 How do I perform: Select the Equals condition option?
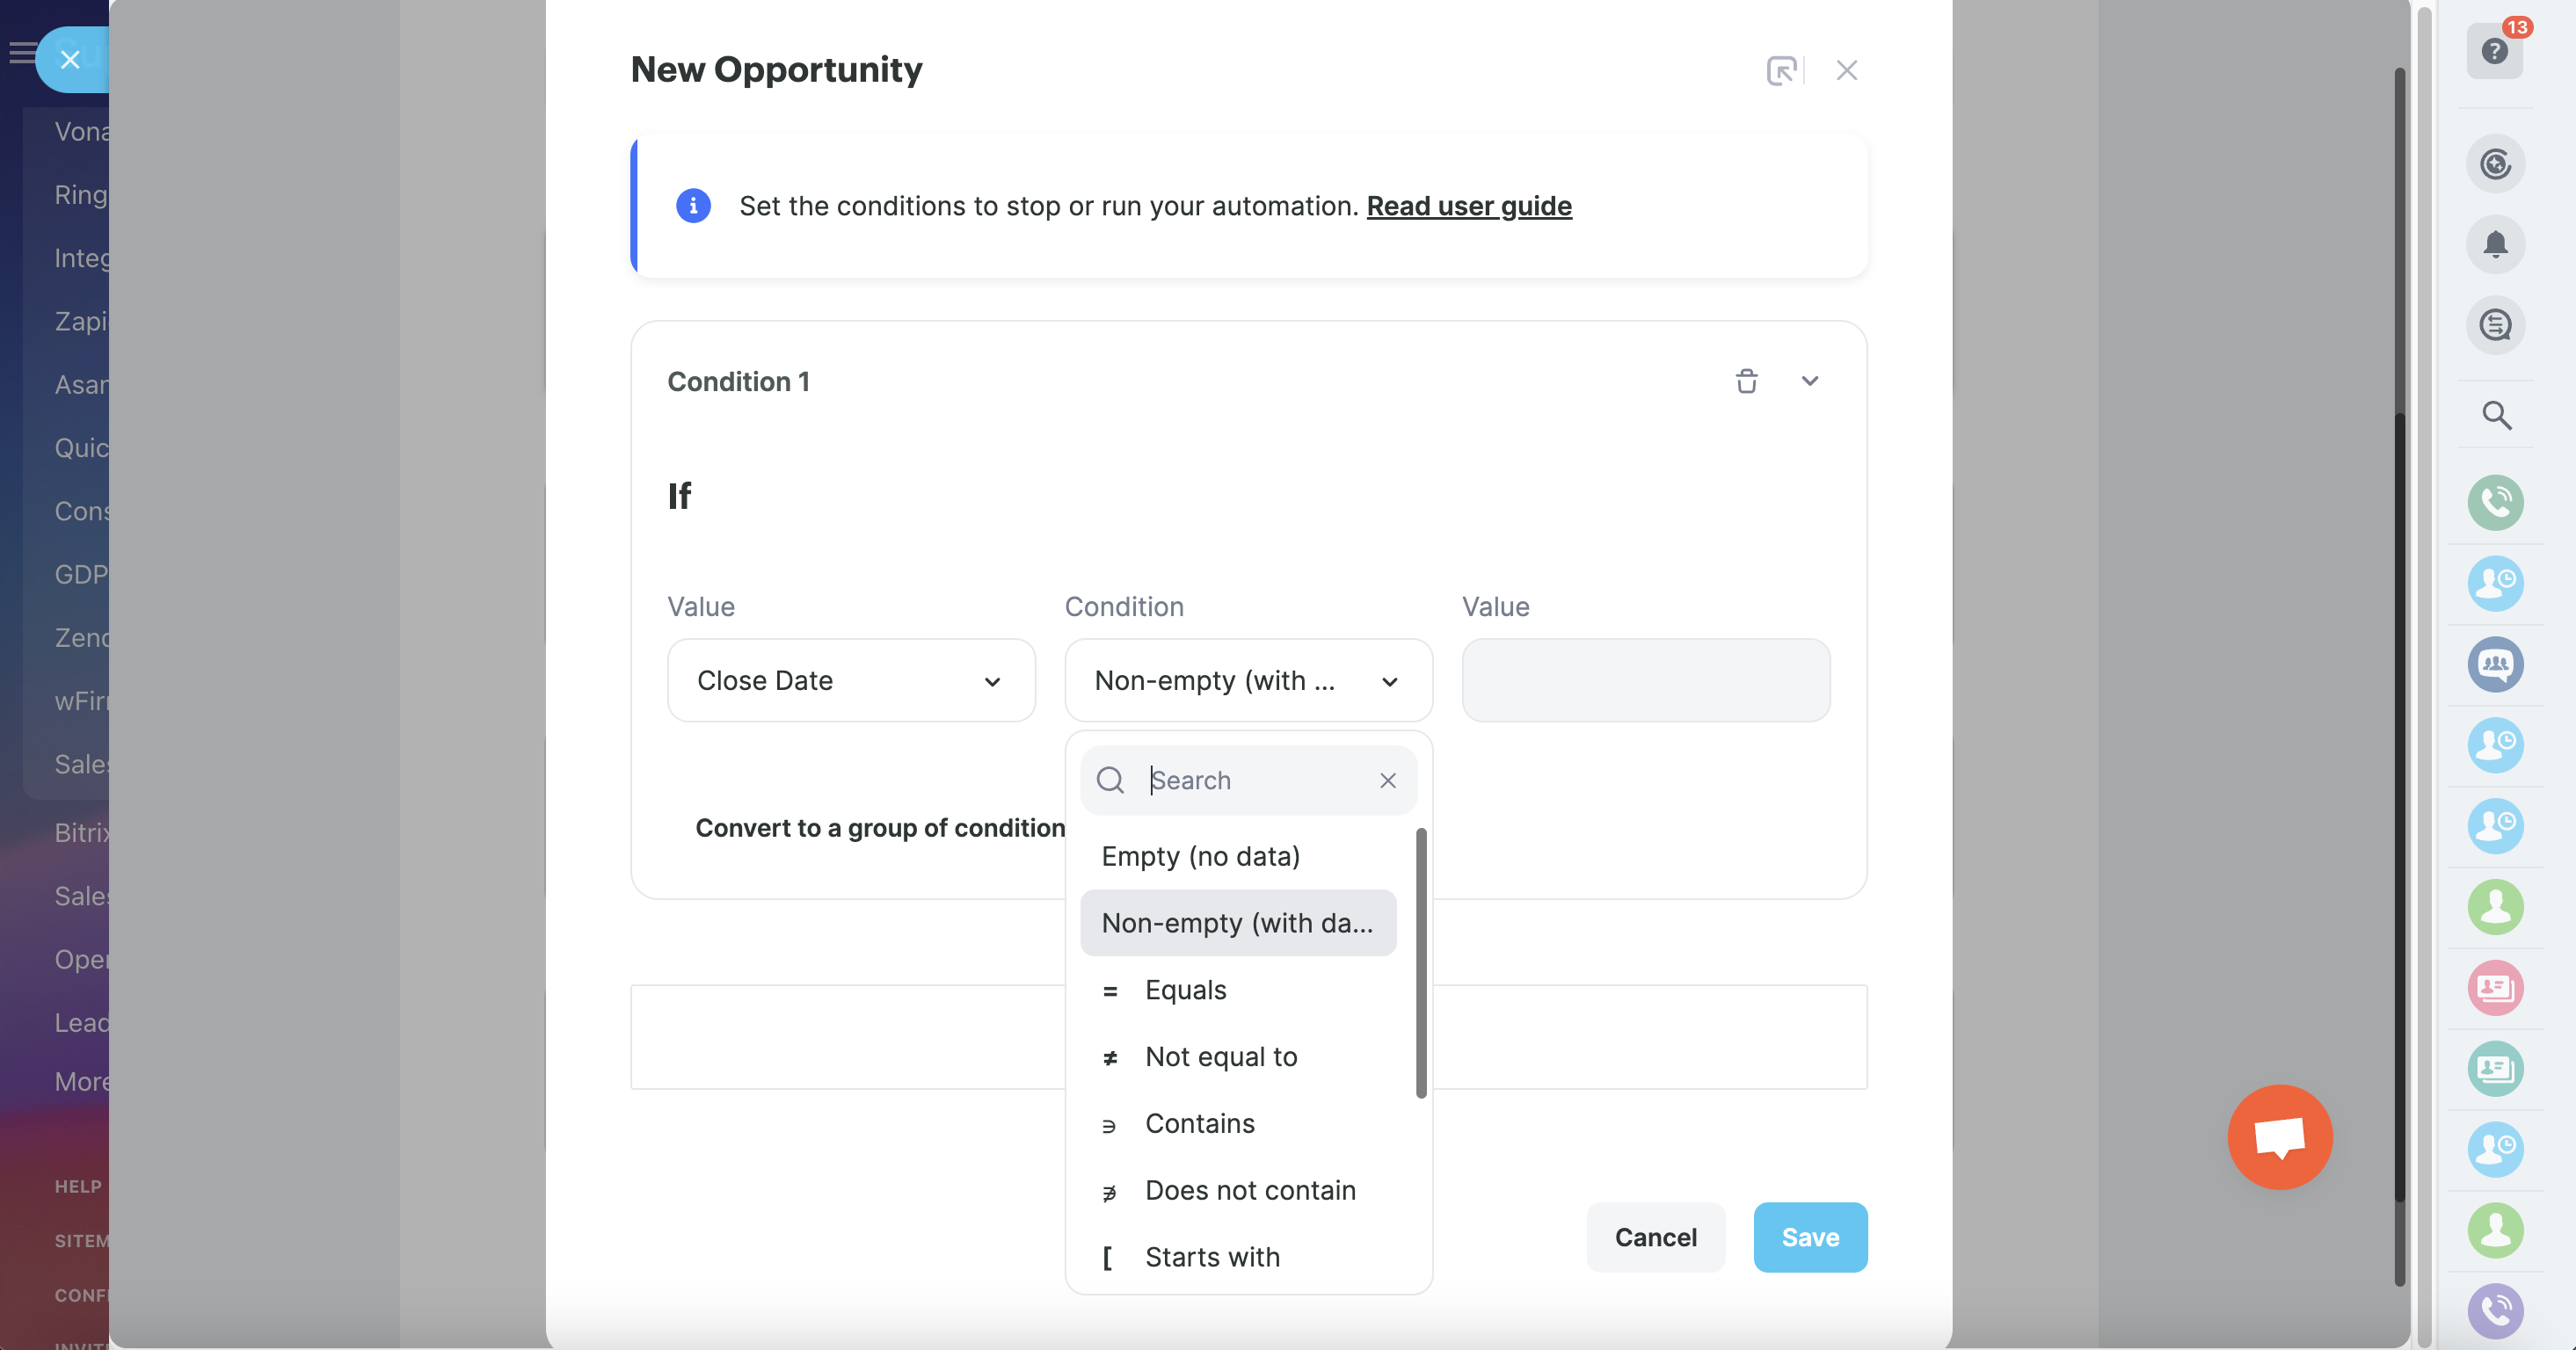pyautogui.click(x=1185, y=990)
